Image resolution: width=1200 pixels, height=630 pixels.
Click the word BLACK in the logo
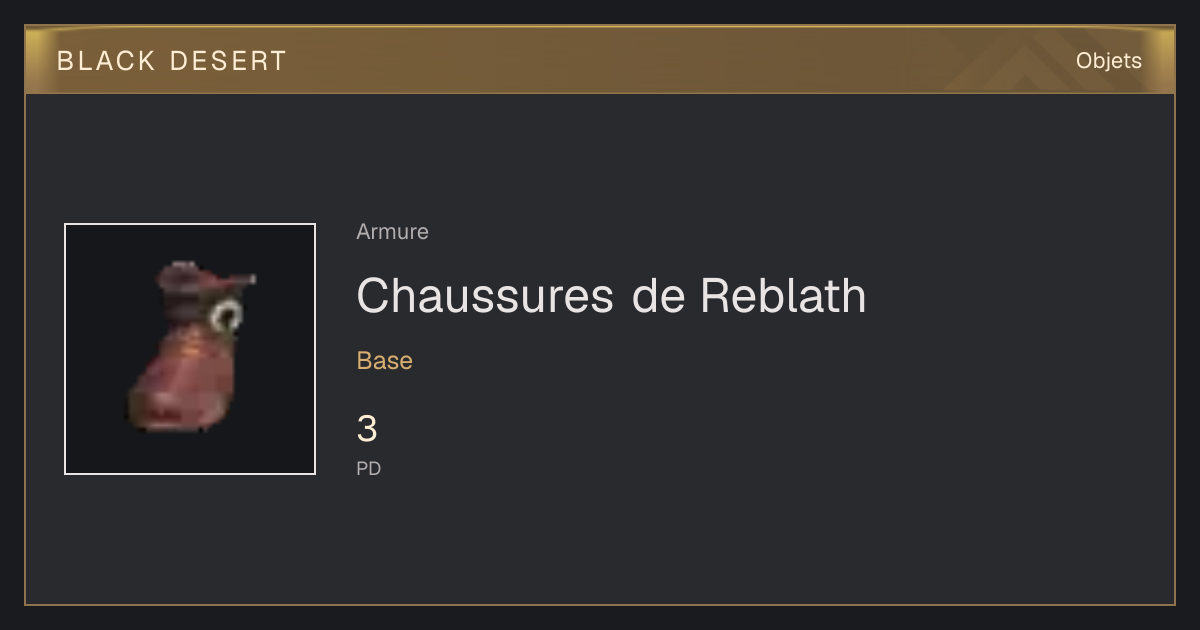click(106, 61)
